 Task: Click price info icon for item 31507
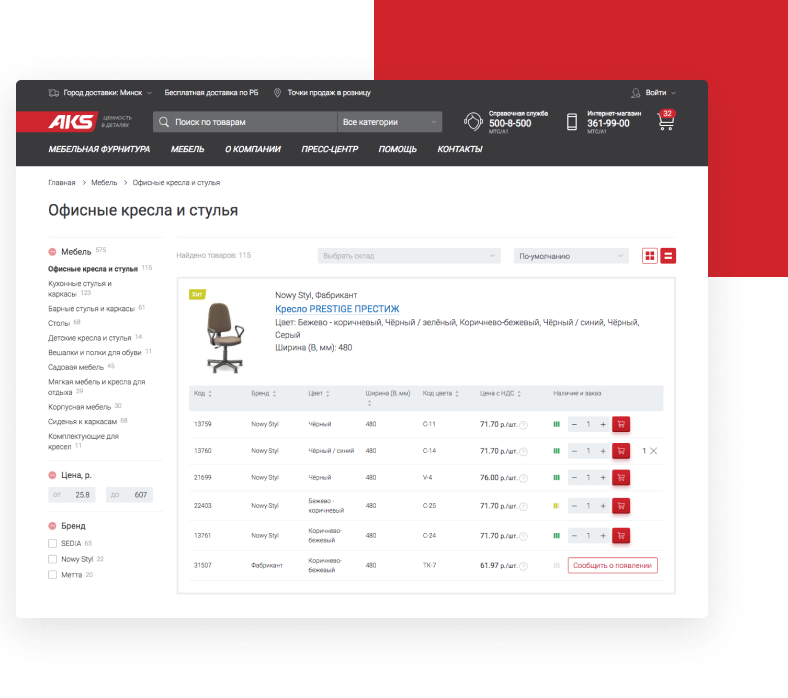coord(523,566)
